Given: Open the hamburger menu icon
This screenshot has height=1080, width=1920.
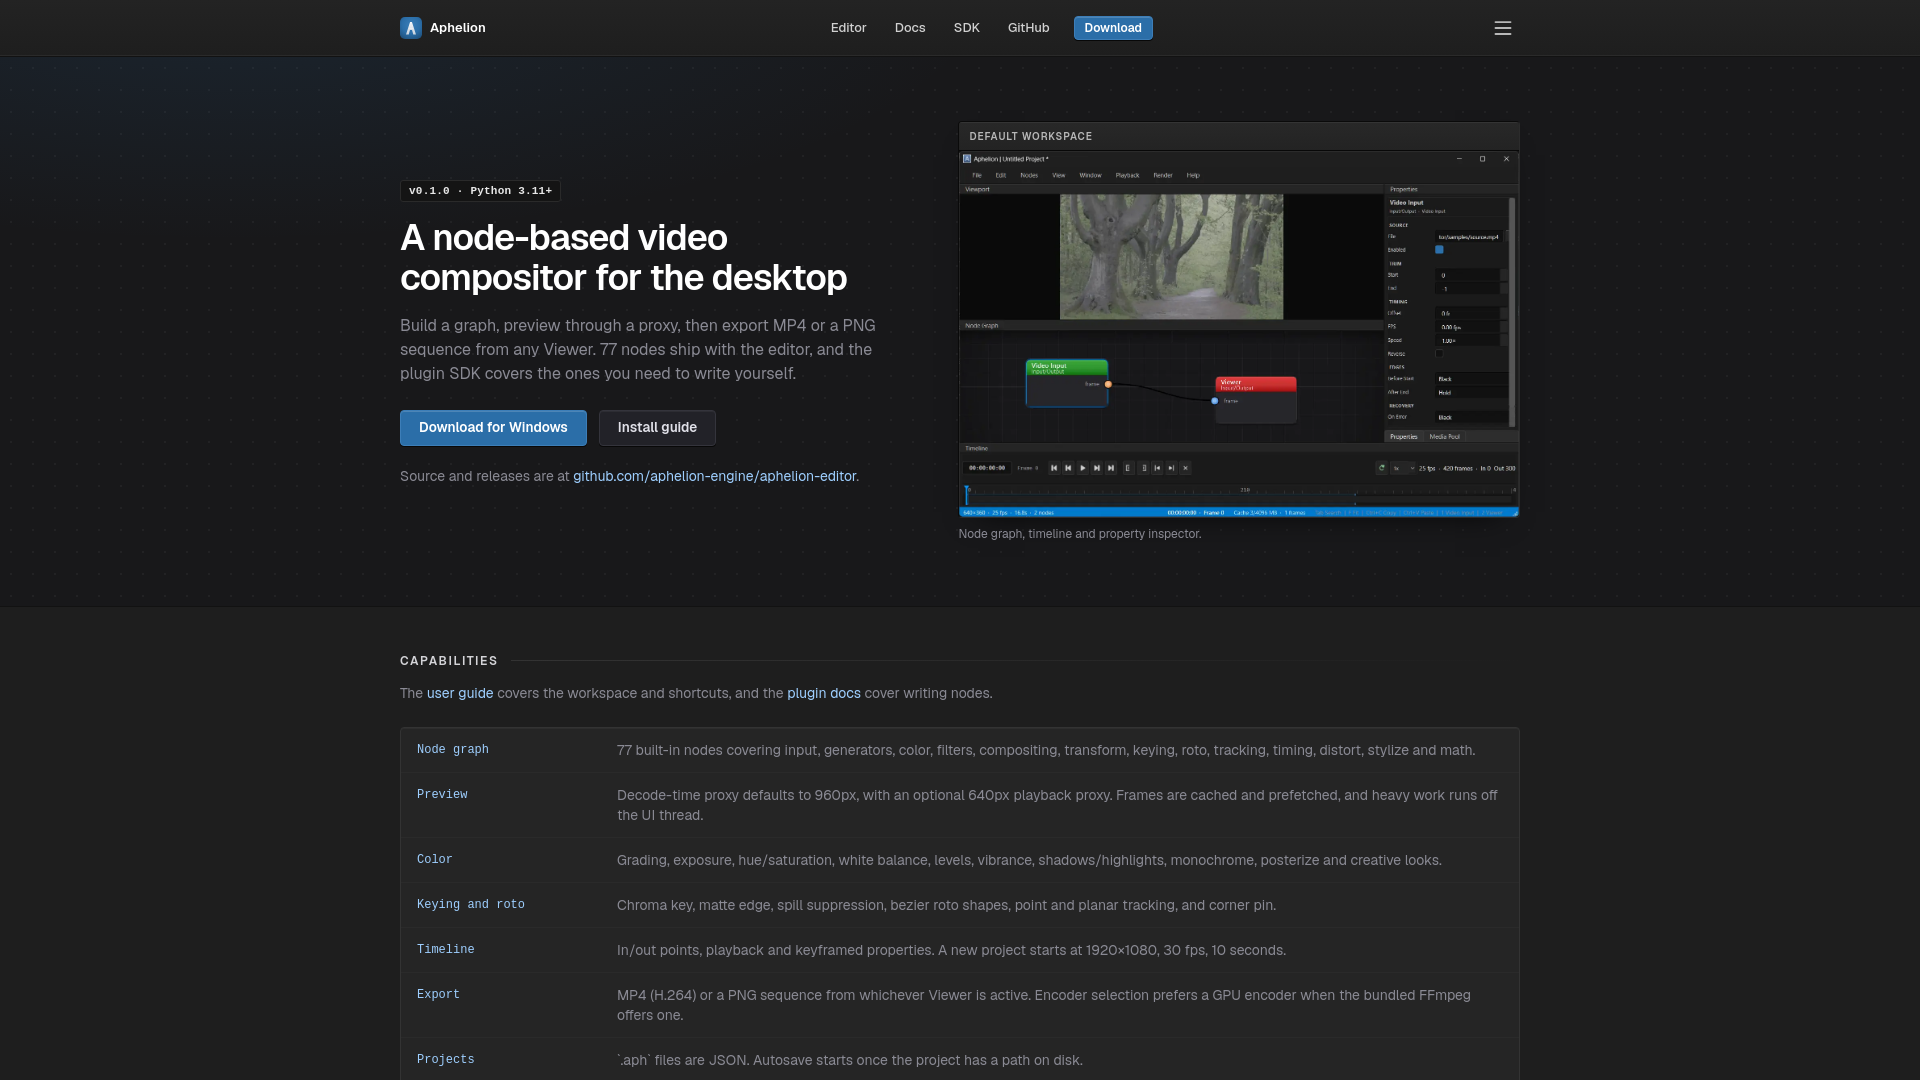Looking at the screenshot, I should (x=1502, y=28).
